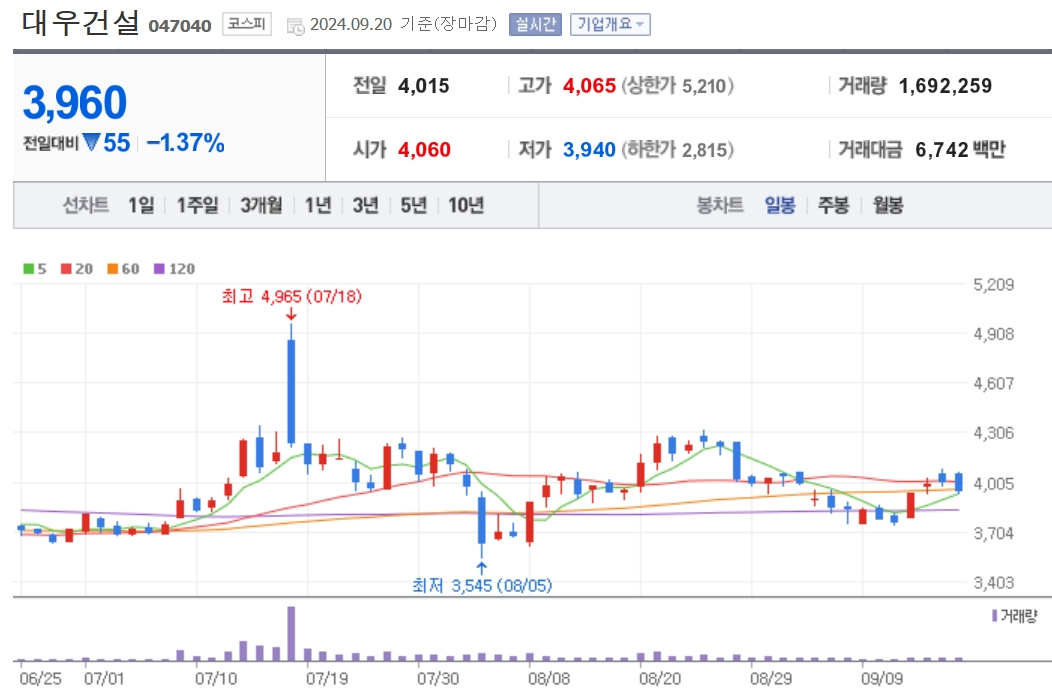Click the 07/30 date axis label
1052x698 pixels.
tap(438, 679)
